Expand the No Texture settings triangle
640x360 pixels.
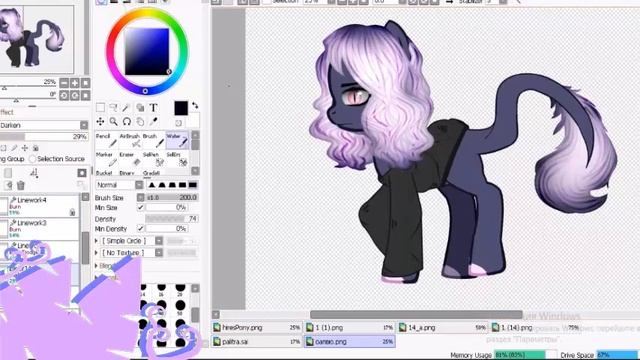pyautogui.click(x=97, y=253)
